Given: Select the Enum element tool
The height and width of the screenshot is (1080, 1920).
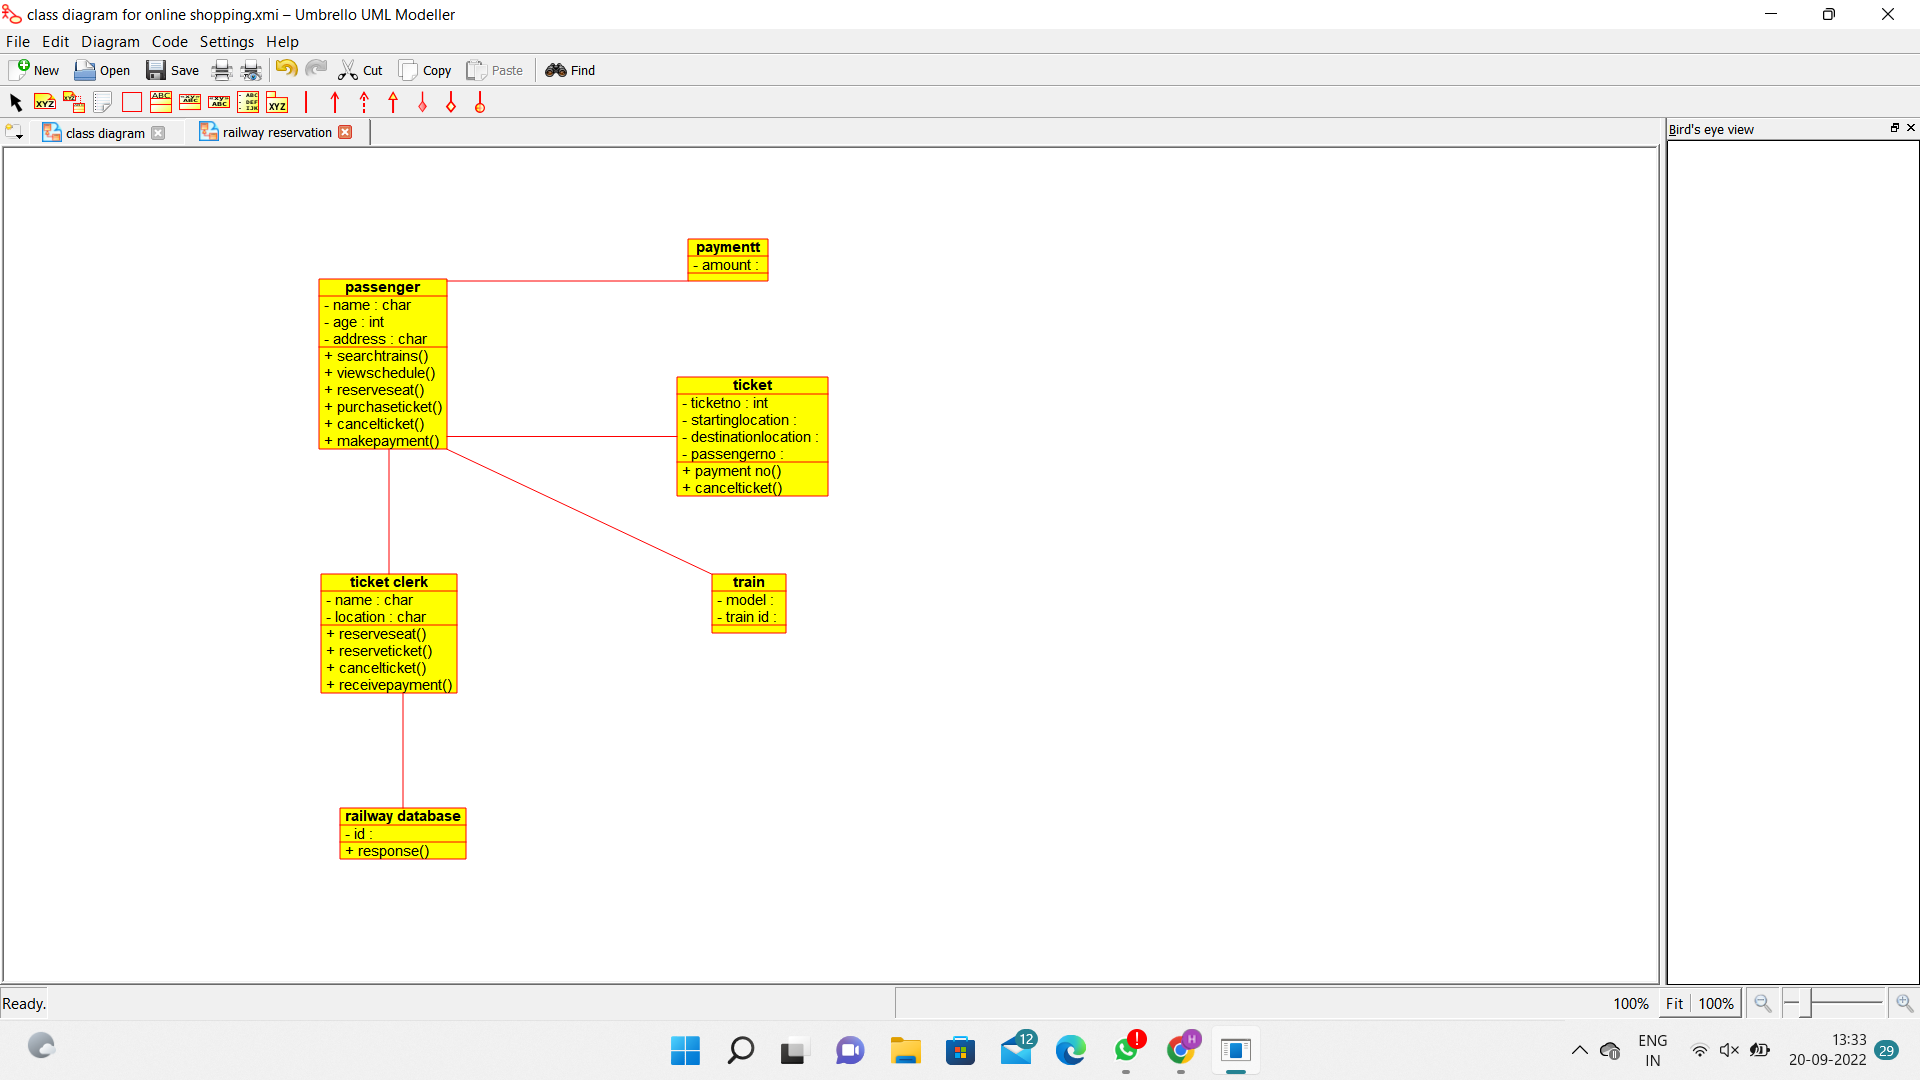Looking at the screenshot, I should [x=248, y=102].
